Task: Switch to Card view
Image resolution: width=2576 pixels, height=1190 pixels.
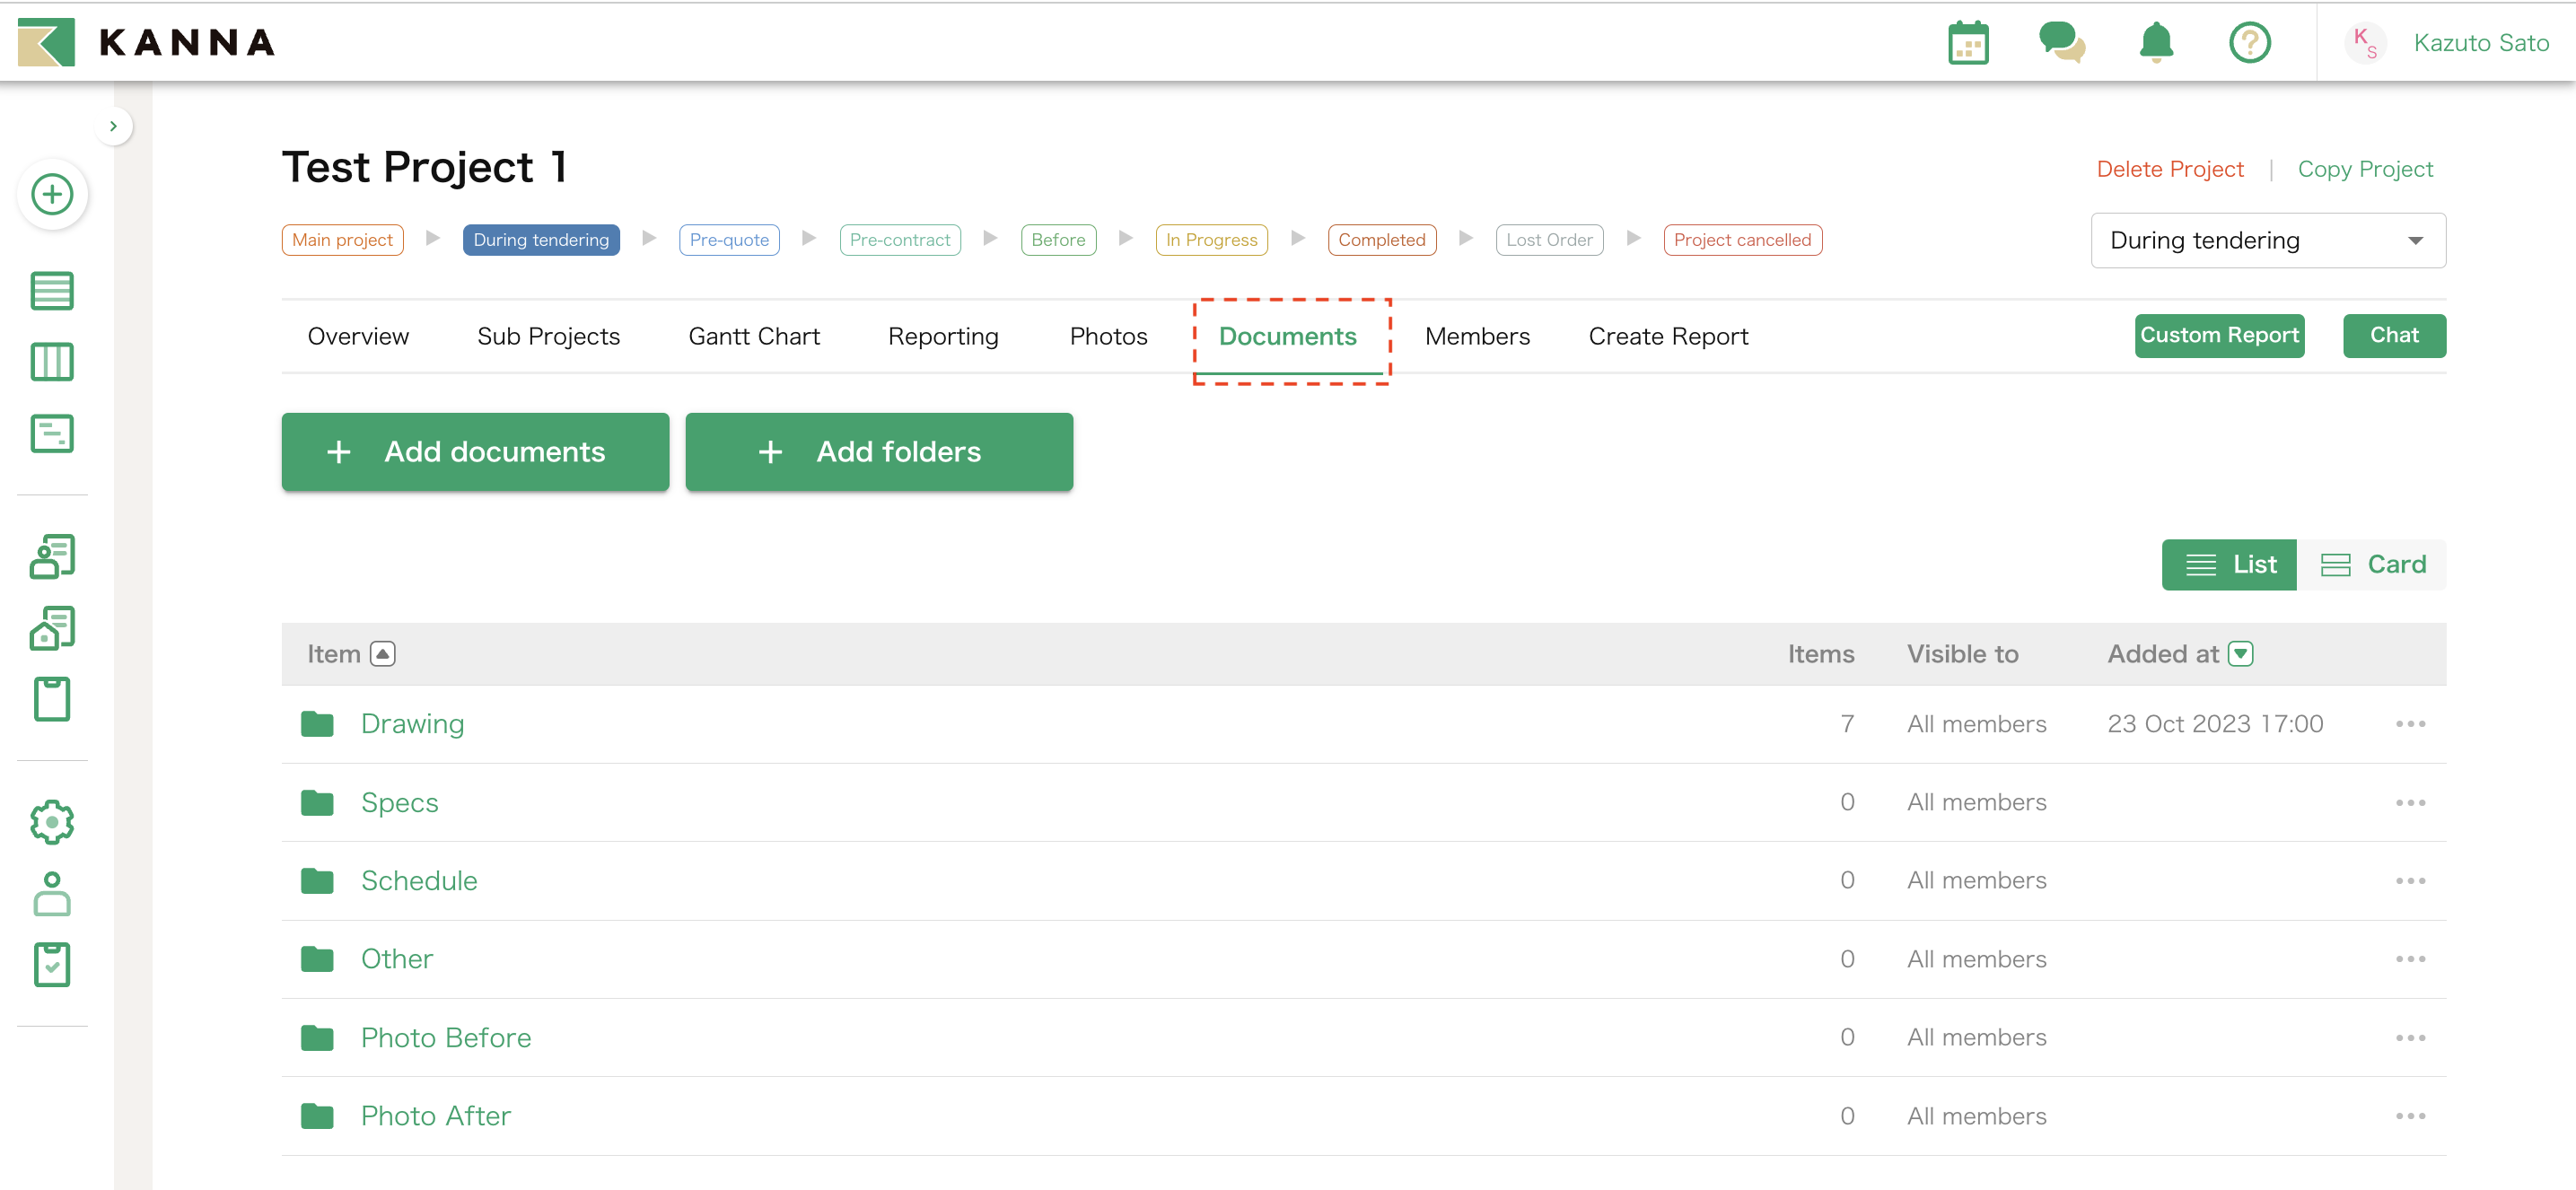Action: tap(2372, 565)
